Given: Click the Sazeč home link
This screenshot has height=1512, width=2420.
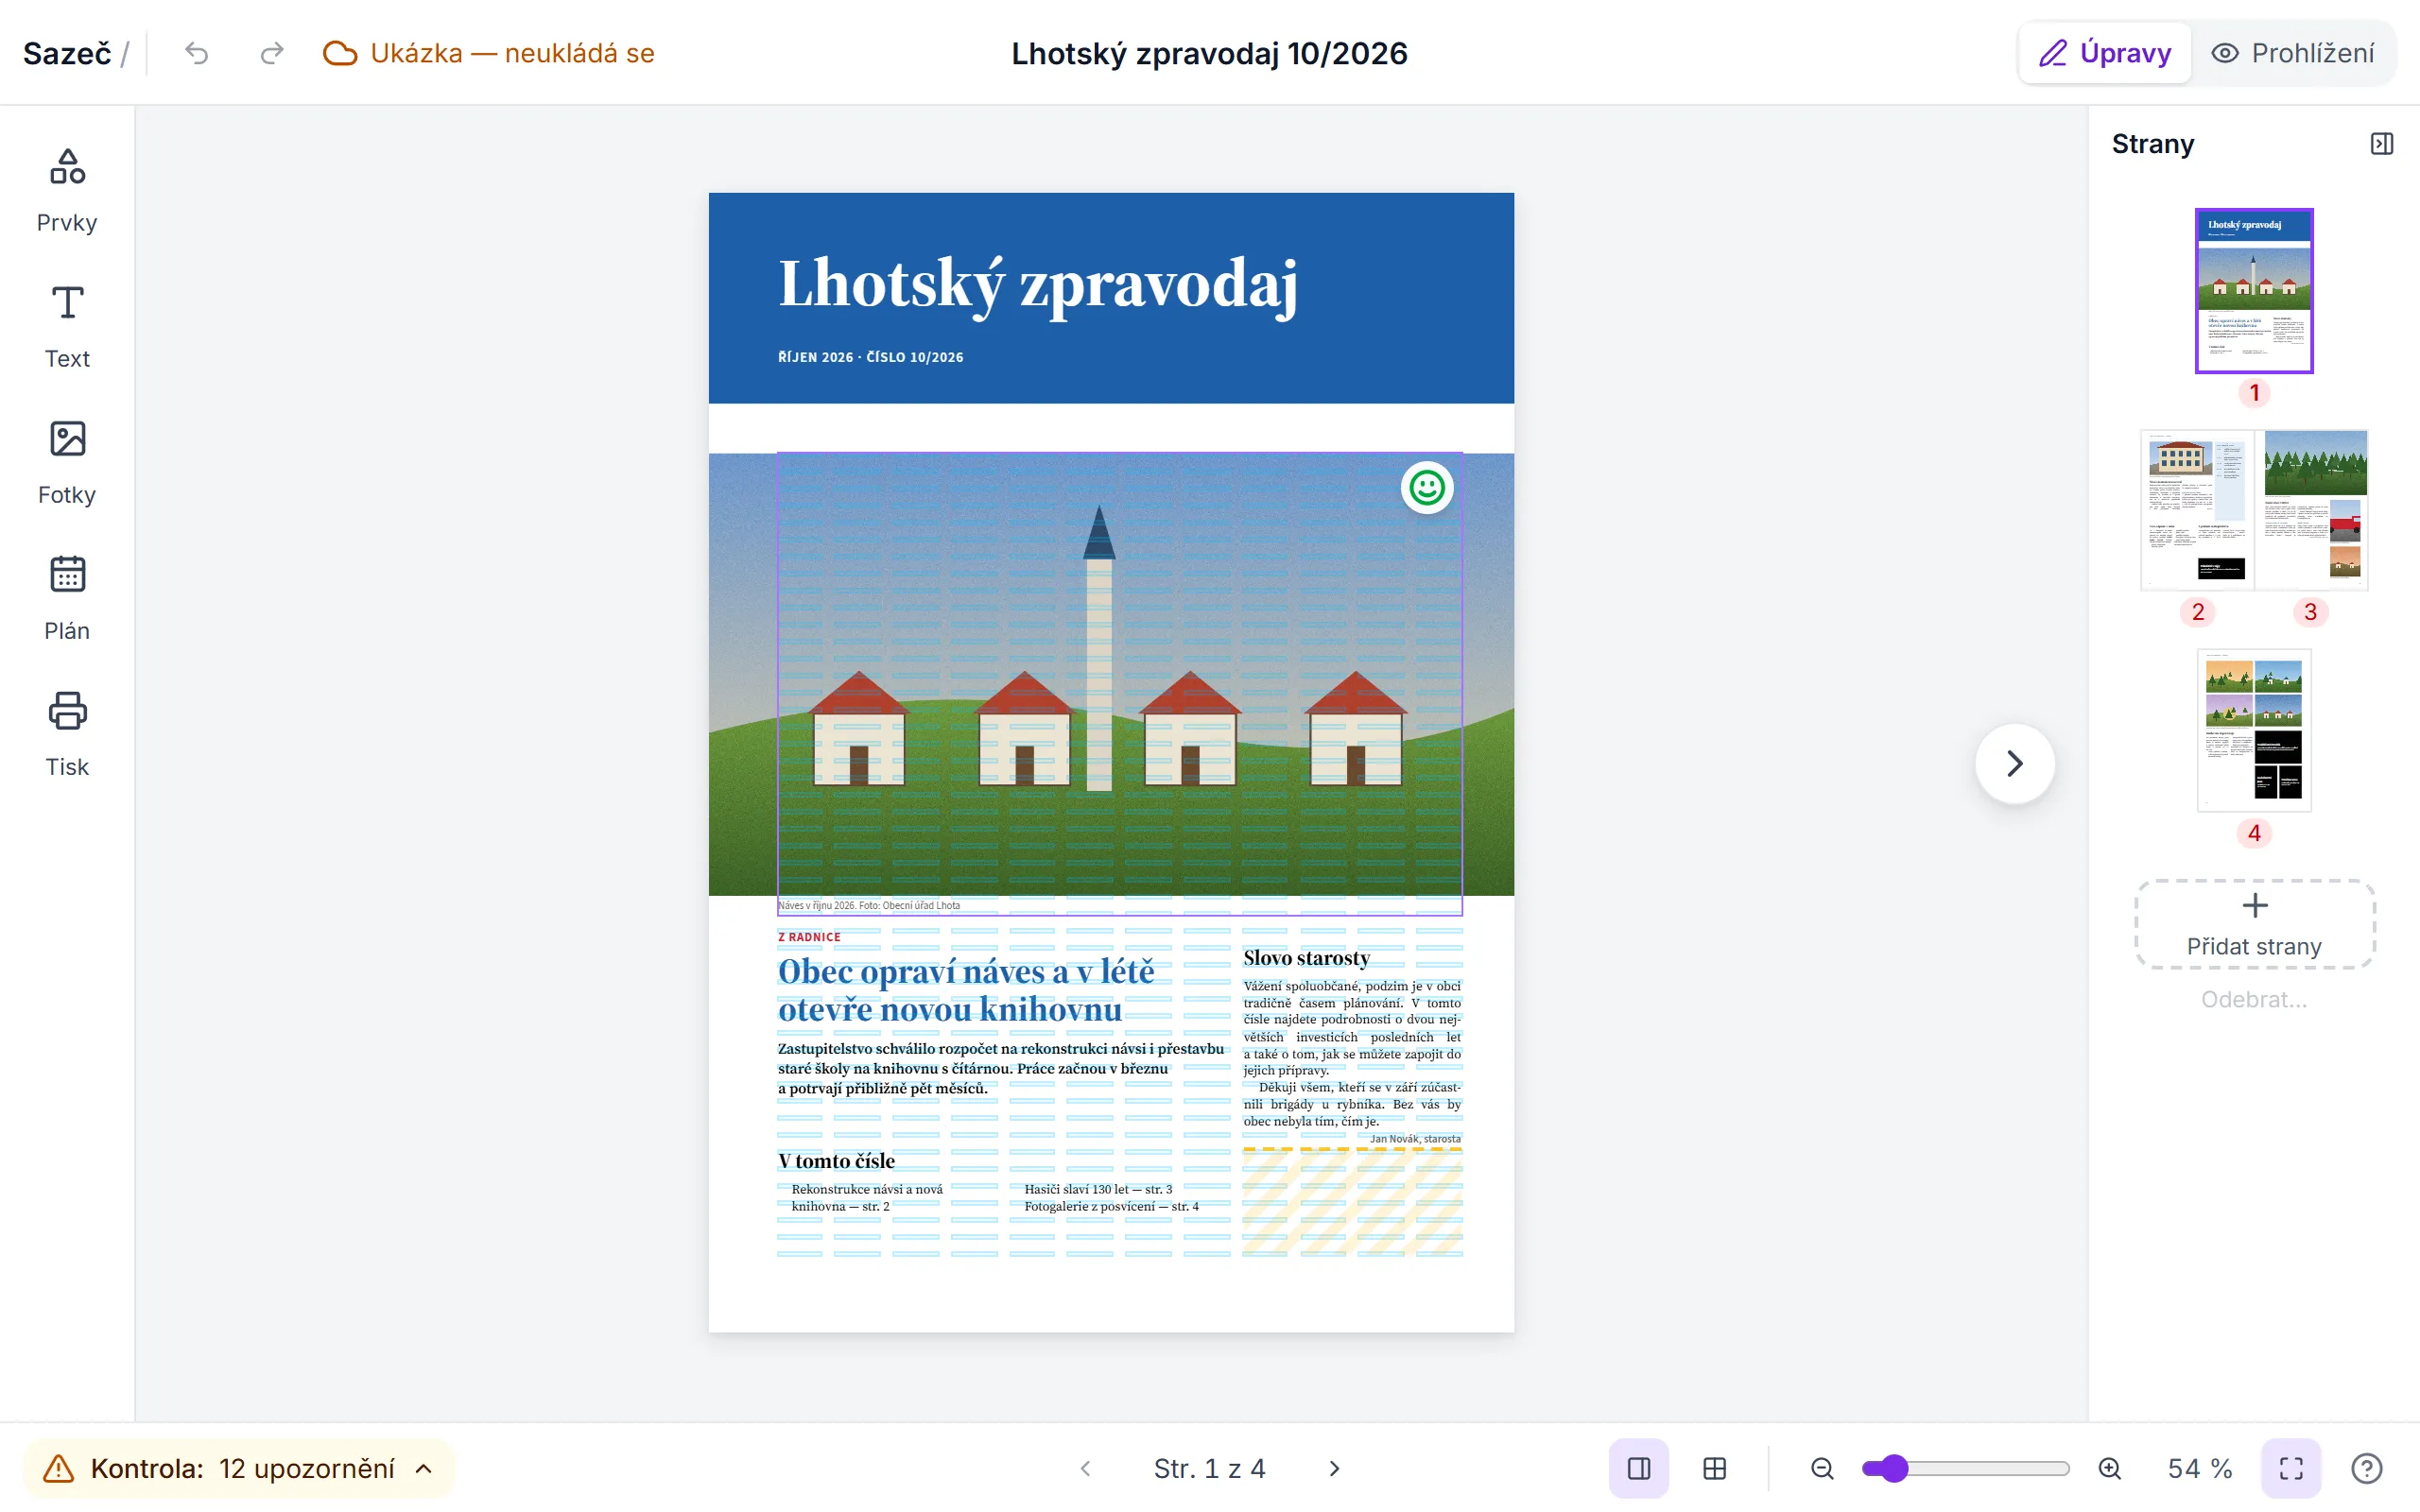Looking at the screenshot, I should (x=67, y=53).
